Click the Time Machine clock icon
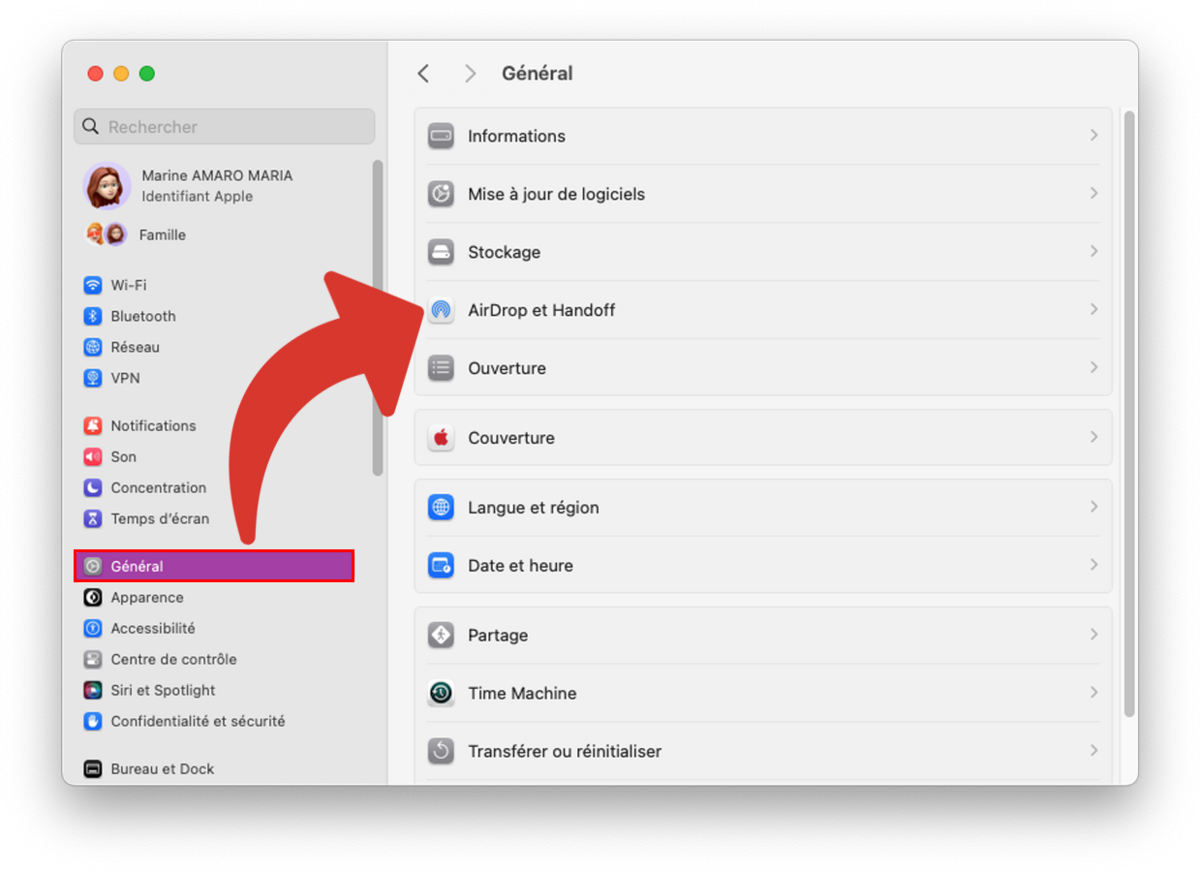The image size is (1200, 872). pyautogui.click(x=441, y=693)
